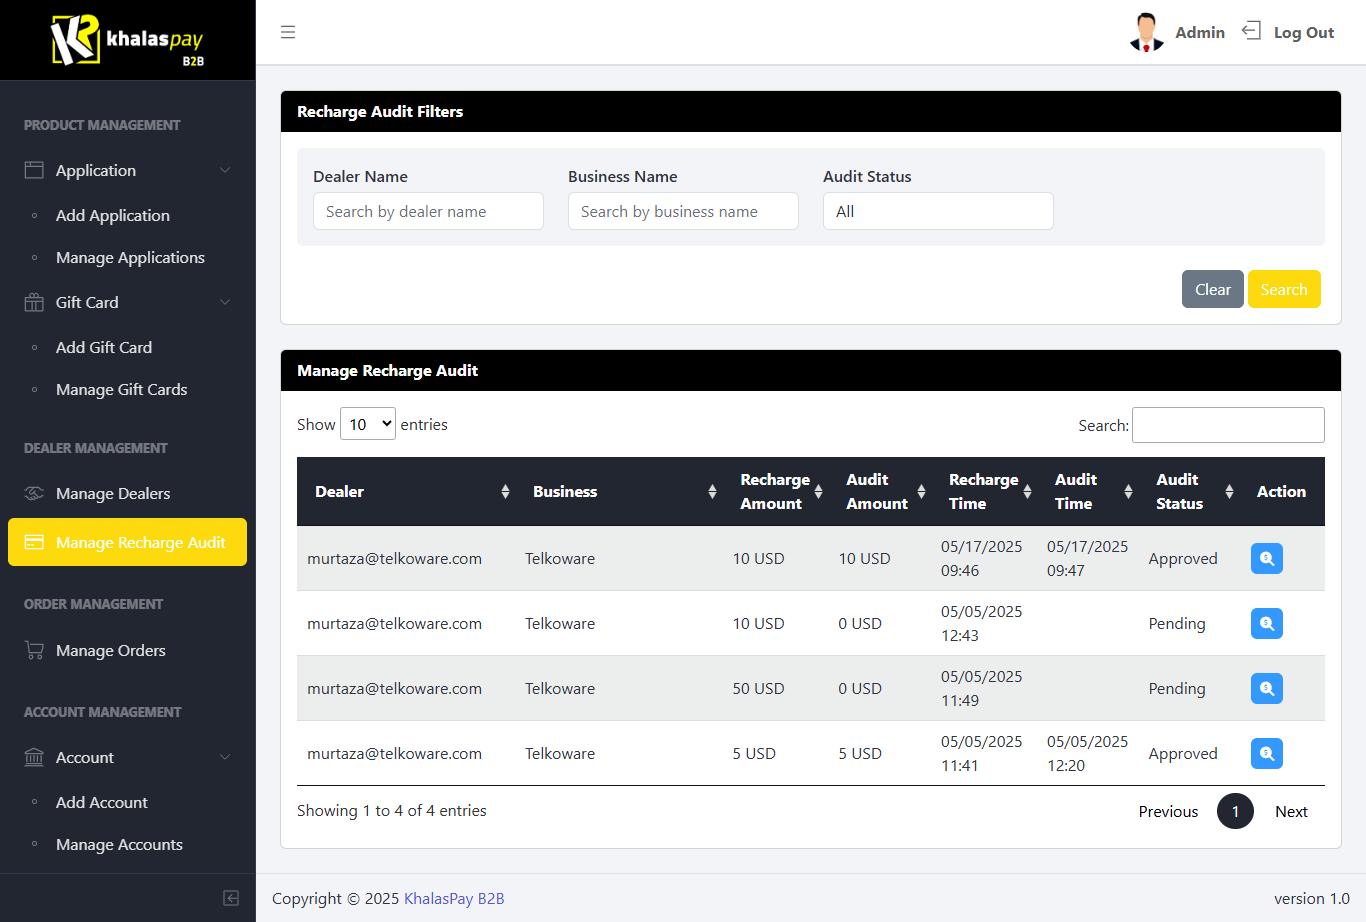Image resolution: width=1366 pixels, height=922 pixels.
Task: Open Manage Dealers in sidebar
Action: pyautogui.click(x=113, y=493)
